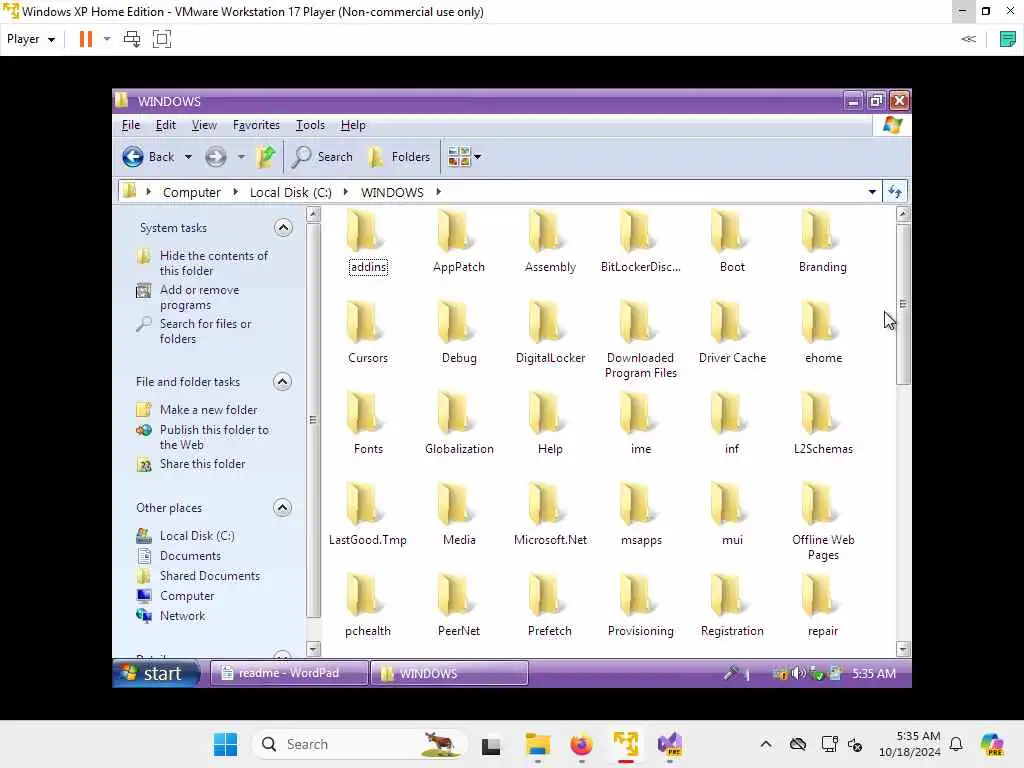Open the Views dropdown arrow
This screenshot has height=768, width=1024.
click(x=477, y=157)
